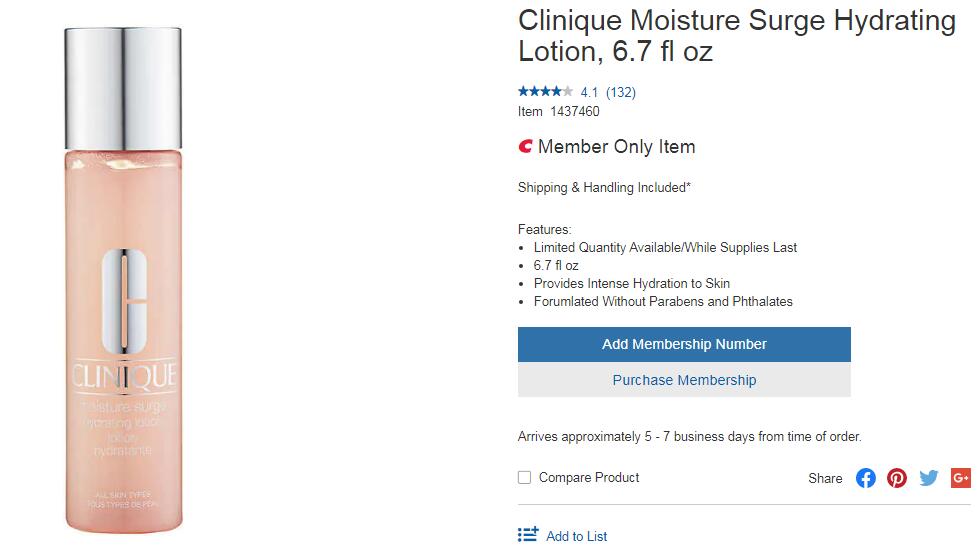Image resolution: width=980 pixels, height=549 pixels.
Task: Click the Member Only Item text
Action: [x=616, y=147]
